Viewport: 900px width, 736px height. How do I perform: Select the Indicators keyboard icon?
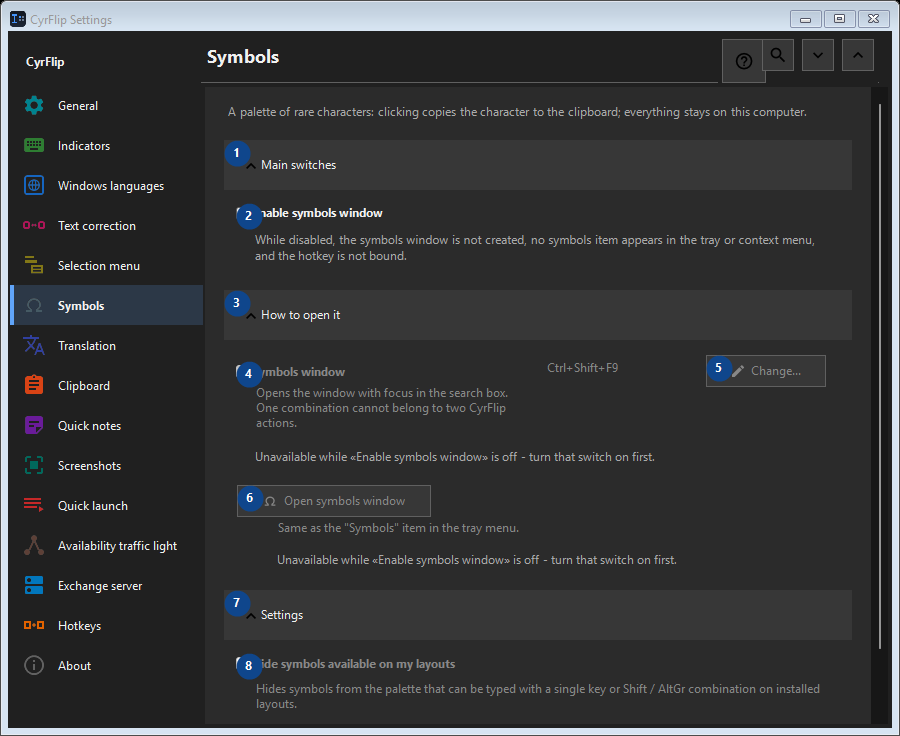click(x=34, y=145)
